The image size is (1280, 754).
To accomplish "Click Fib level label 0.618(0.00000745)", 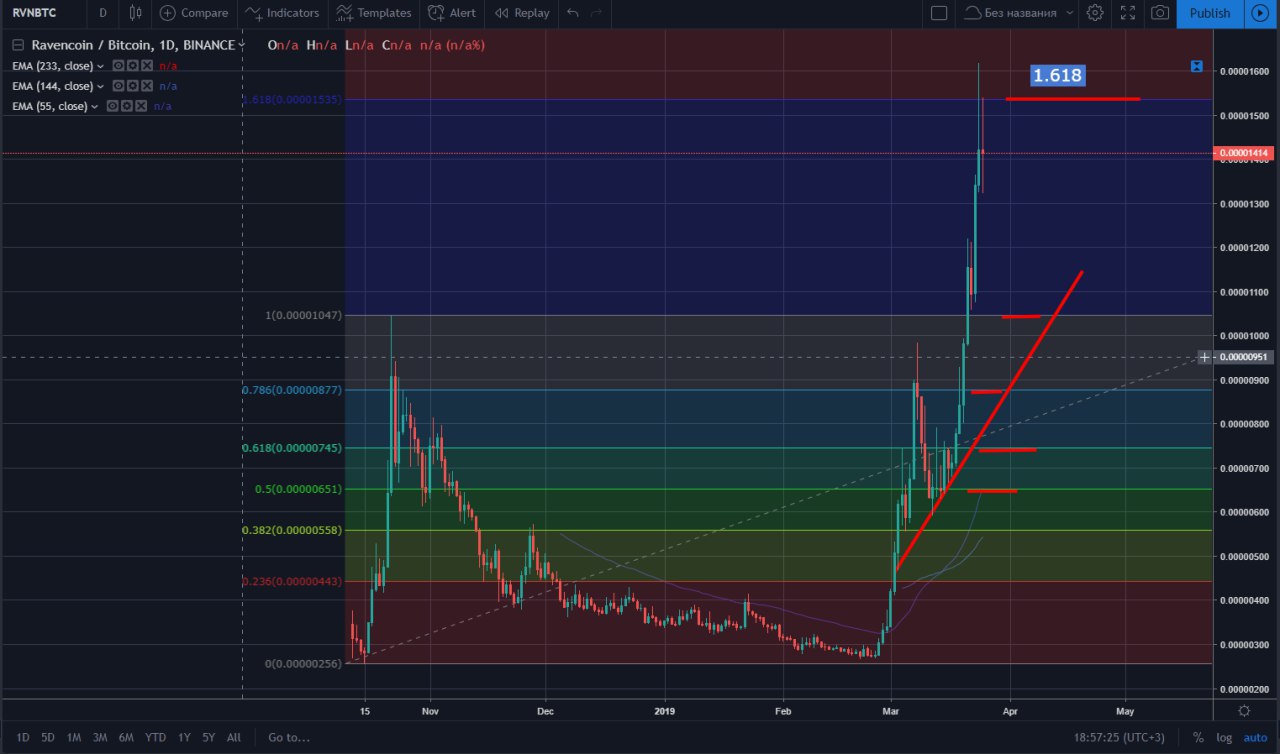I will click(292, 448).
